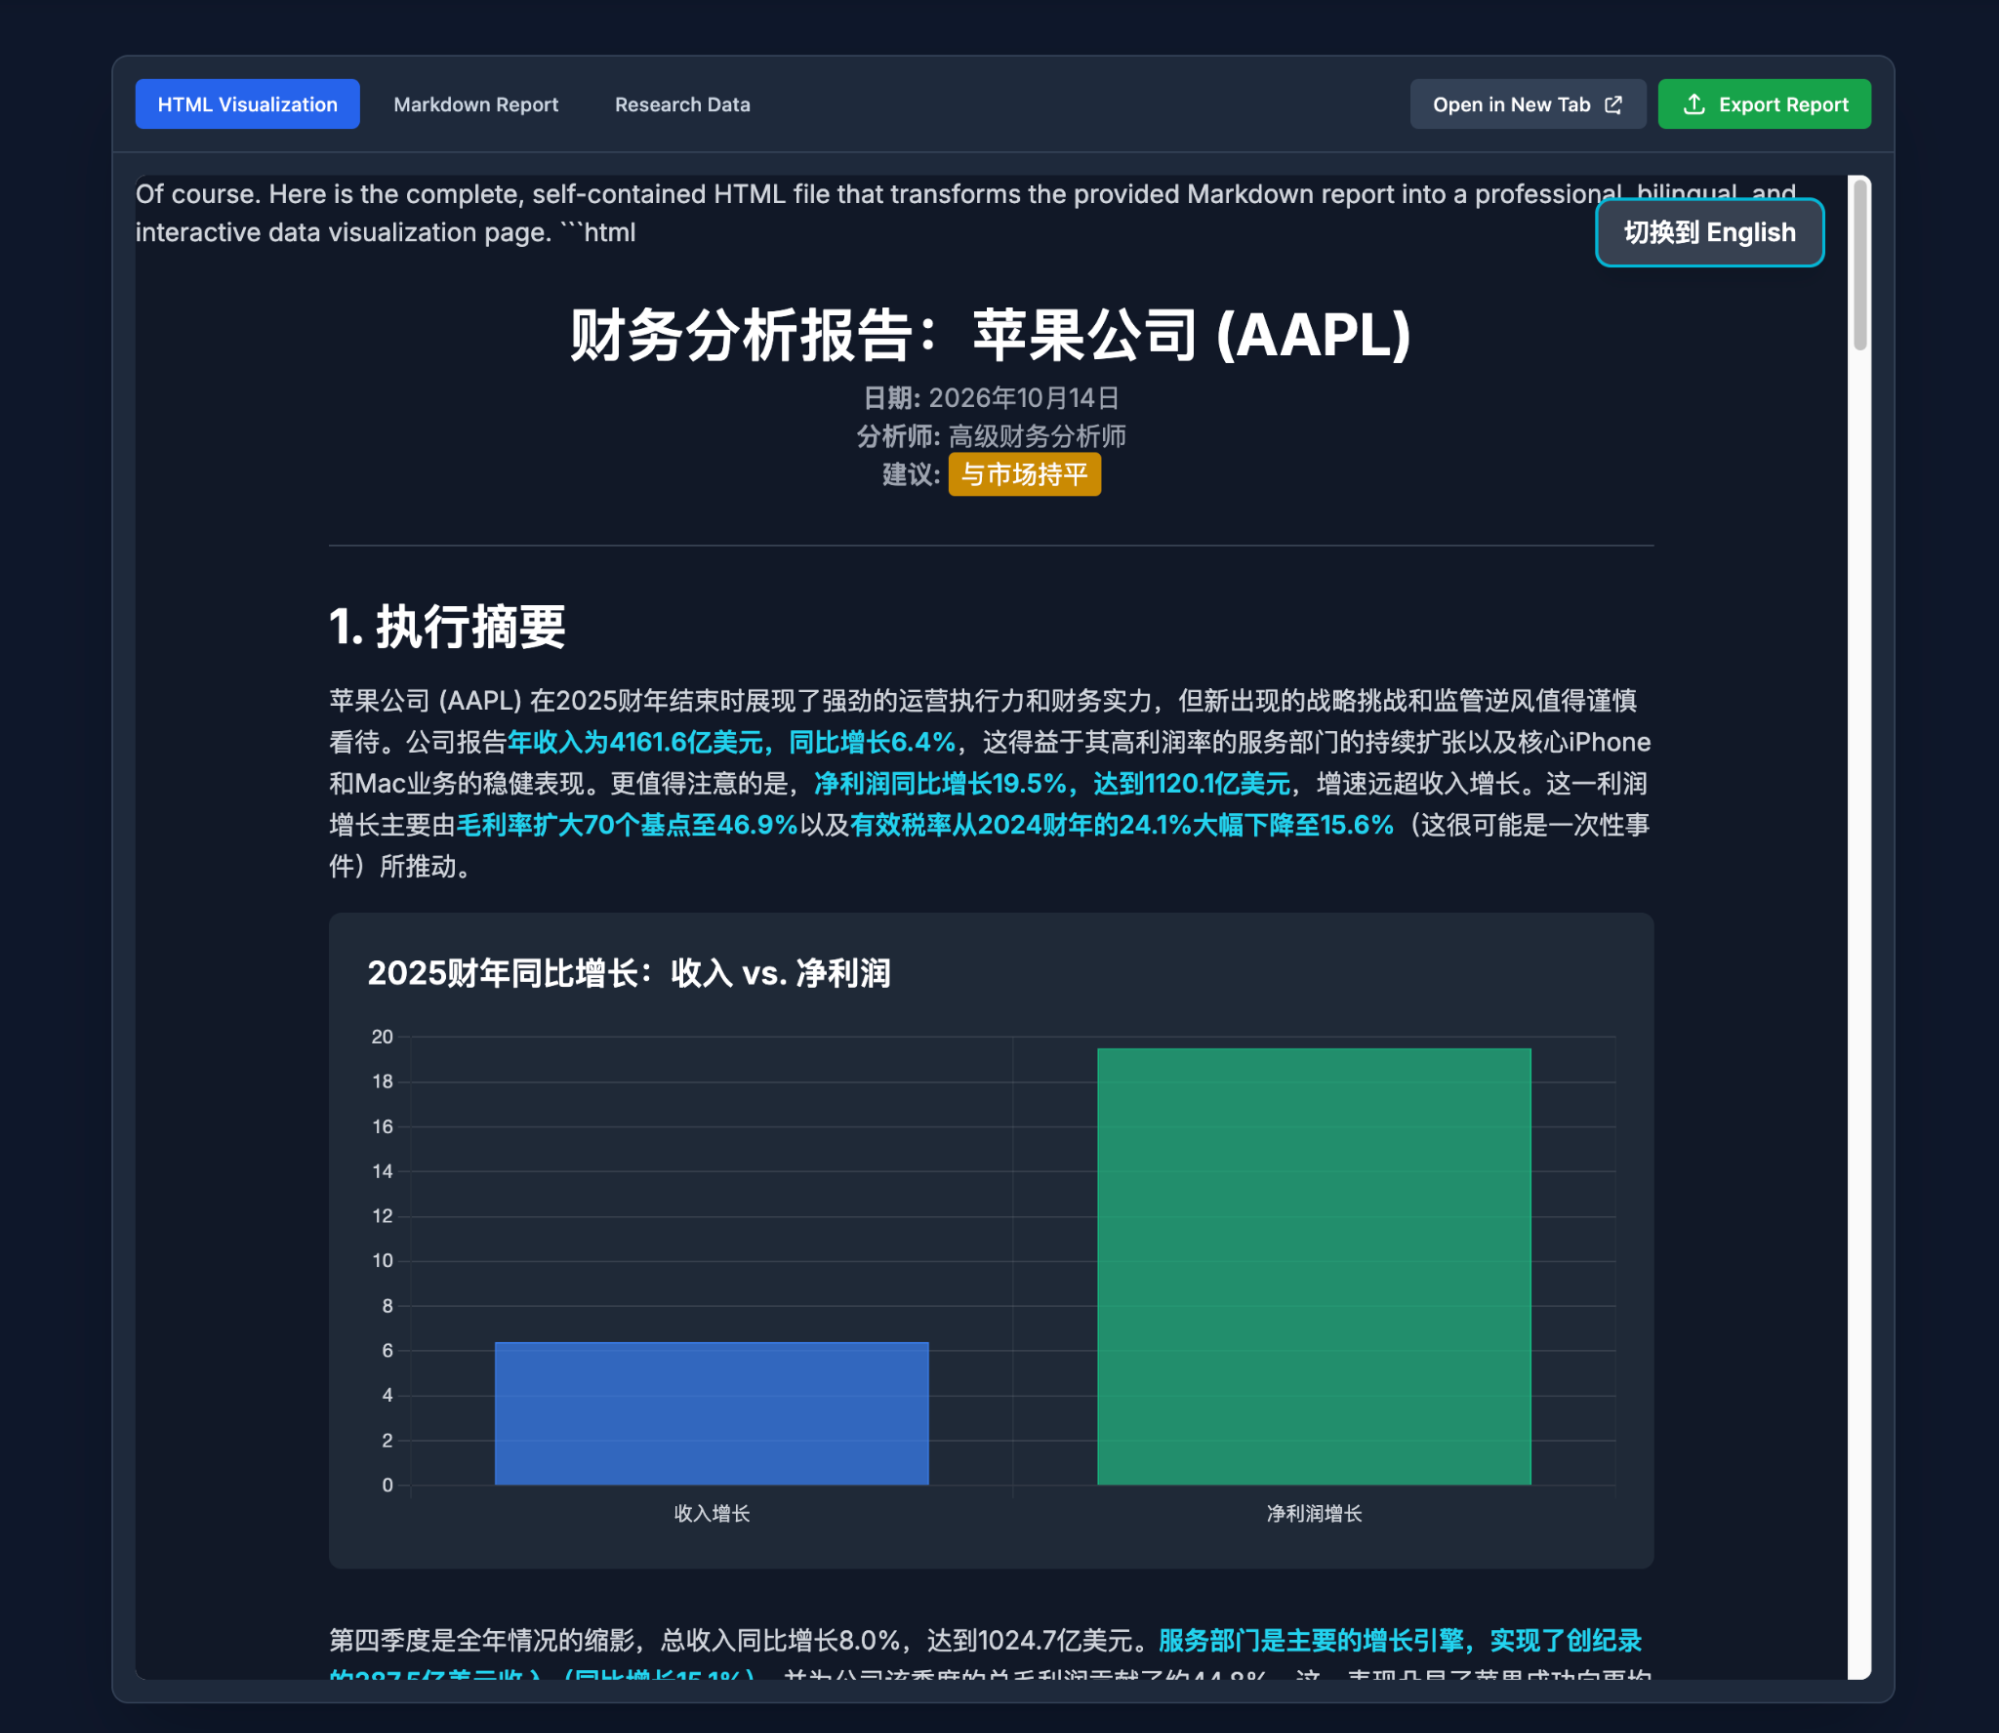The width and height of the screenshot is (1999, 1733).
Task: Click the 高级财务分析师 analyst label
Action: point(1037,436)
